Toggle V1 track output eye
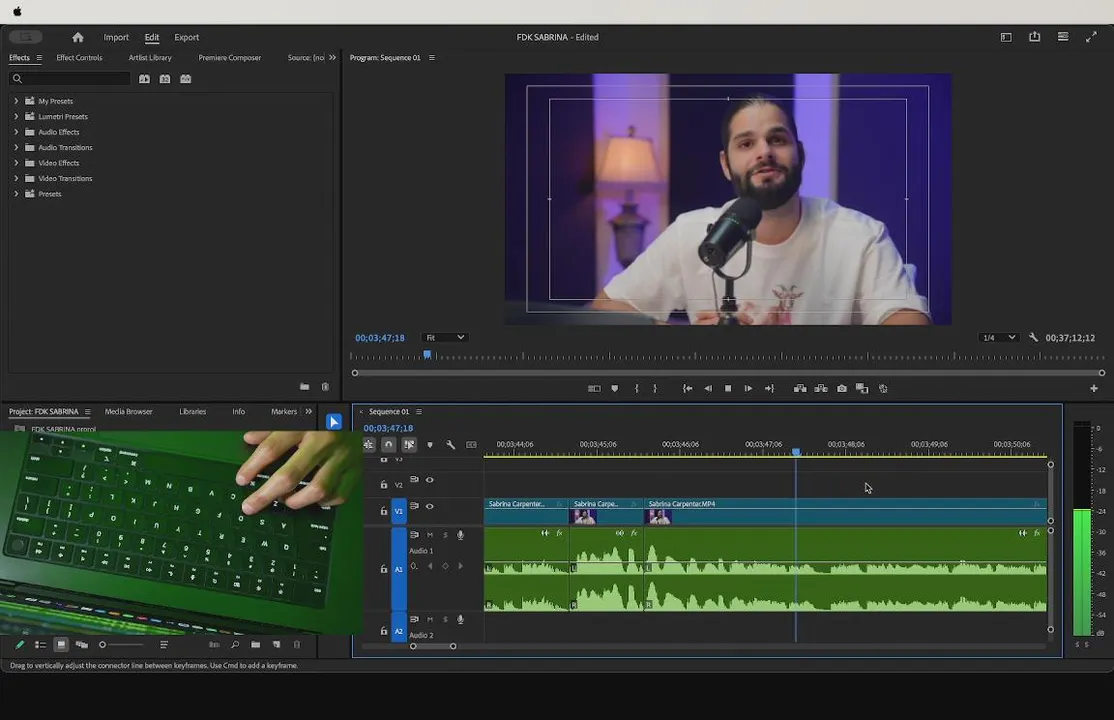The width and height of the screenshot is (1114, 720). click(429, 507)
